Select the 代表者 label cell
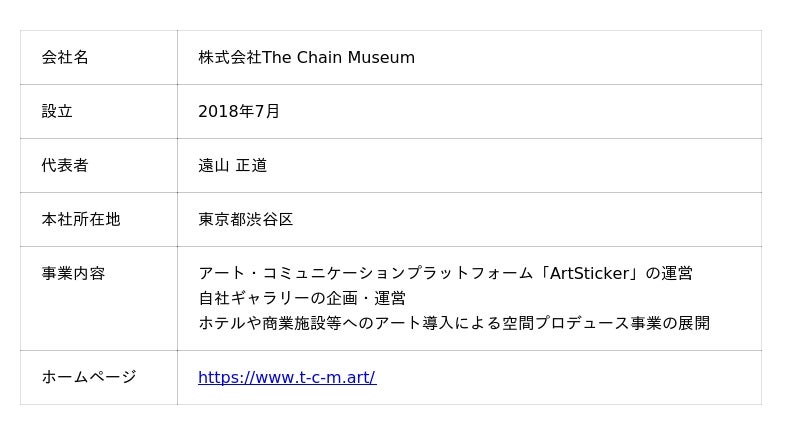This screenshot has width=800, height=435. tap(65, 165)
